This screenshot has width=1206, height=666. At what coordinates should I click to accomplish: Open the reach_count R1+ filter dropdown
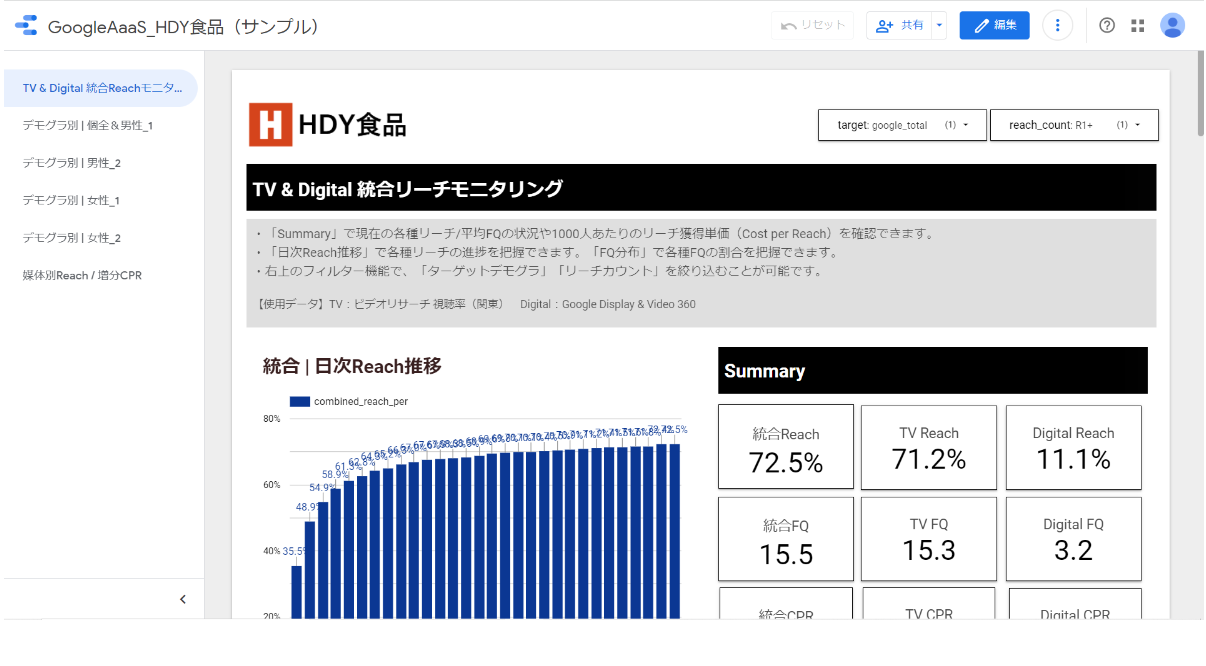point(1074,125)
